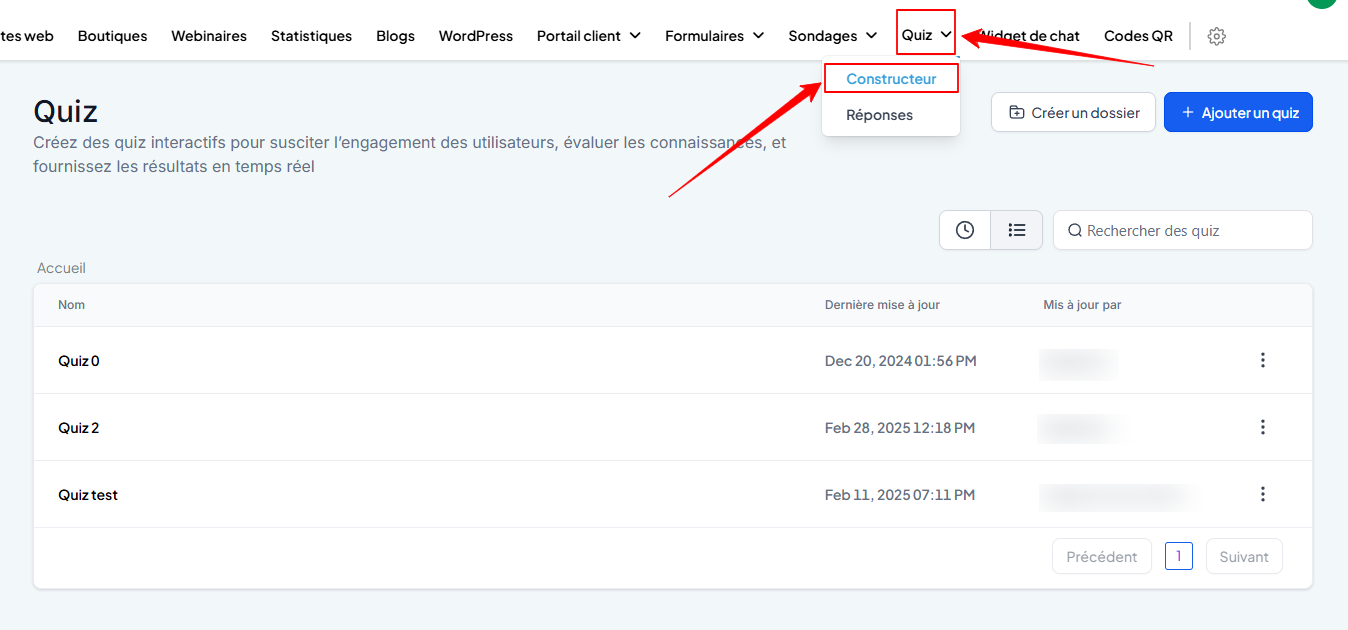Click date Feb 28, 2025 12:18 PM
The image size is (1348, 630).
pos(900,428)
